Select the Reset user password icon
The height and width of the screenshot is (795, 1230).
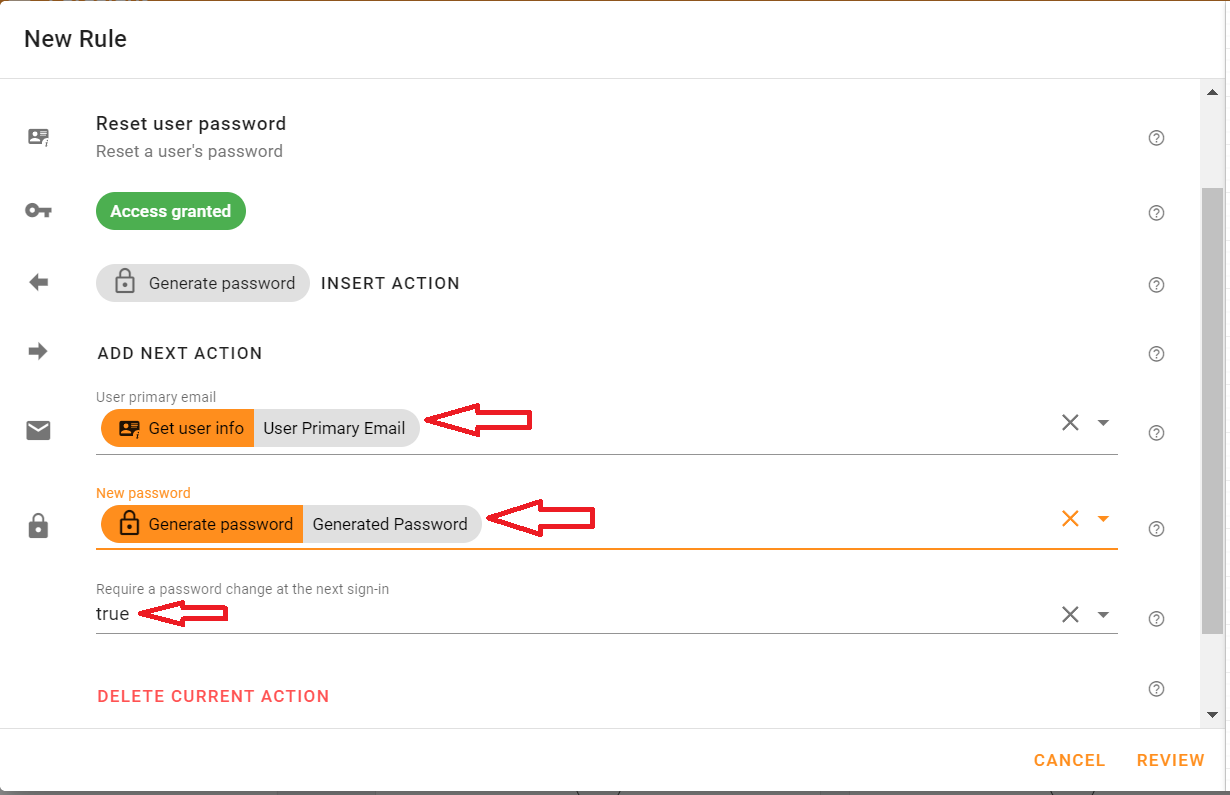coord(38,137)
